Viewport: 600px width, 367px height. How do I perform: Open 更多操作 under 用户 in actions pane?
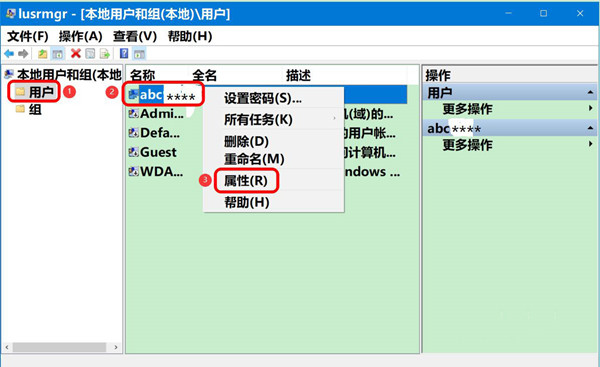pos(468,109)
